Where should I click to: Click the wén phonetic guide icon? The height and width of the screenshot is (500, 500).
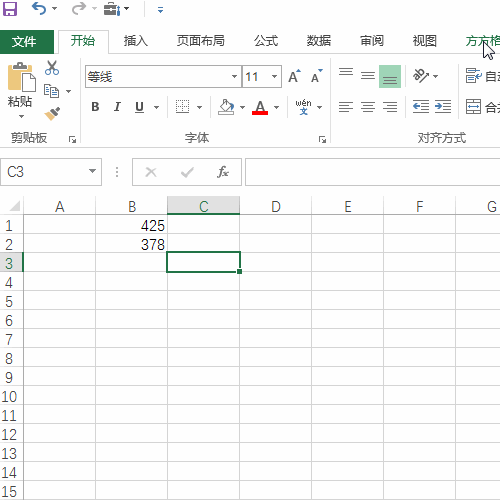[303, 107]
